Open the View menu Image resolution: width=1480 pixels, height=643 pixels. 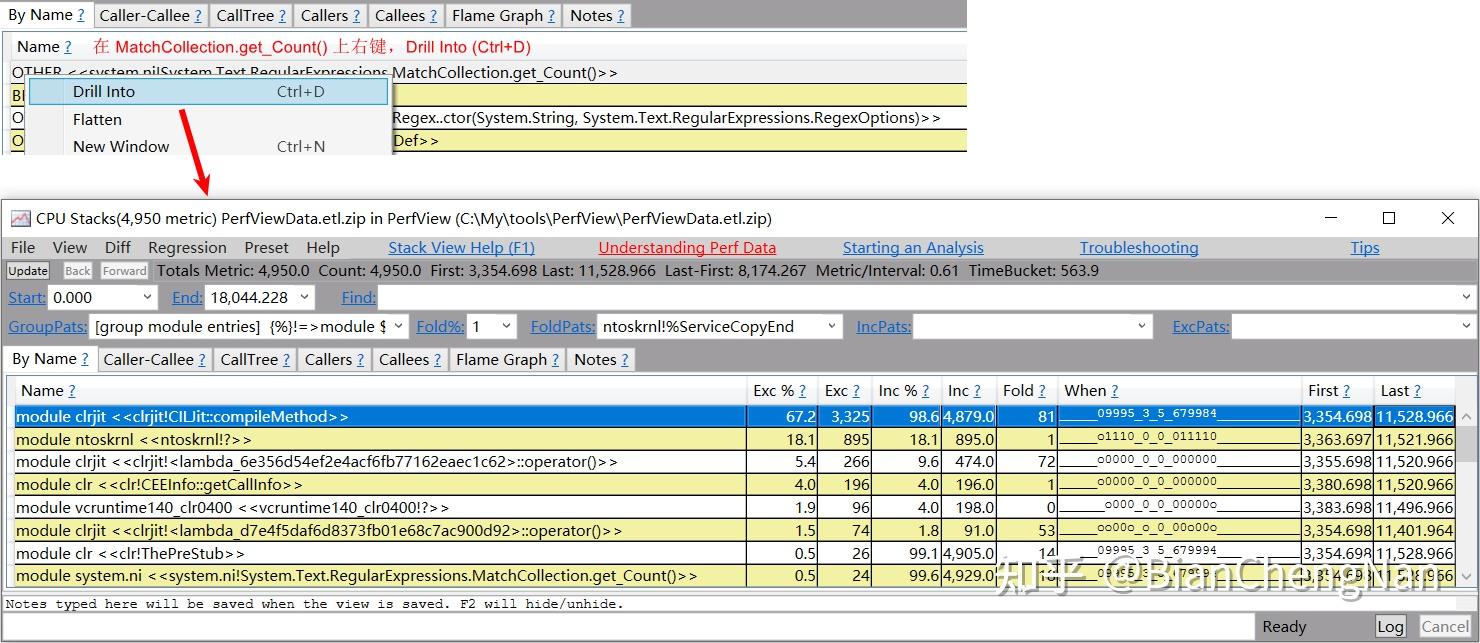coord(69,247)
